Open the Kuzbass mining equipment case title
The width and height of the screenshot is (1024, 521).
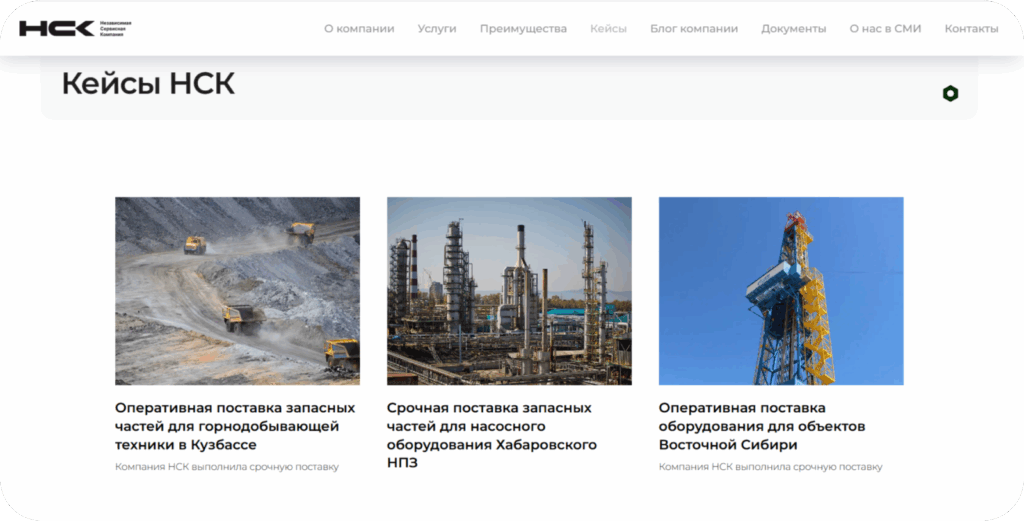(x=235, y=426)
